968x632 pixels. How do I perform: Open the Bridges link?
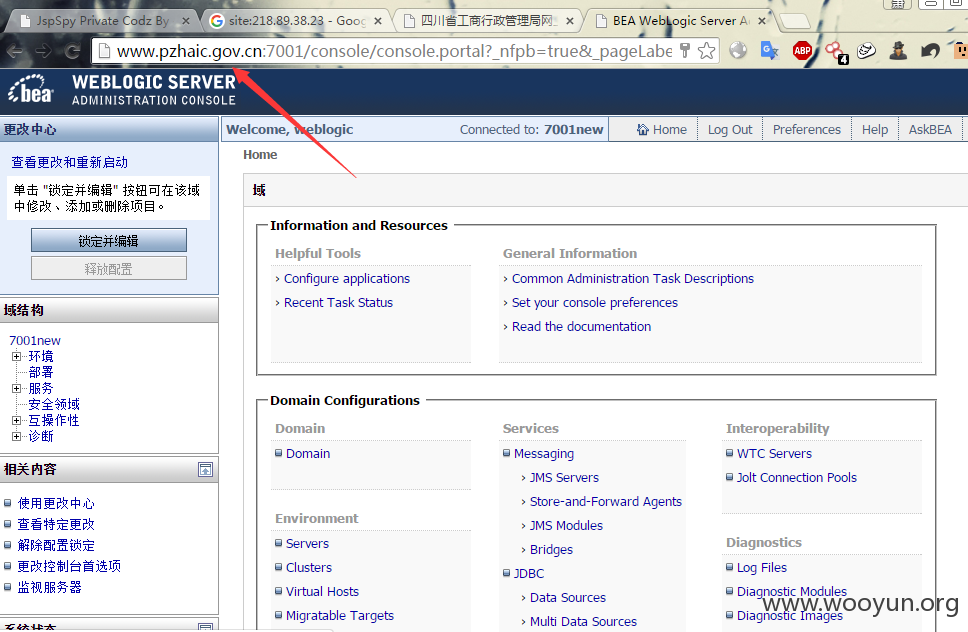pyautogui.click(x=551, y=550)
